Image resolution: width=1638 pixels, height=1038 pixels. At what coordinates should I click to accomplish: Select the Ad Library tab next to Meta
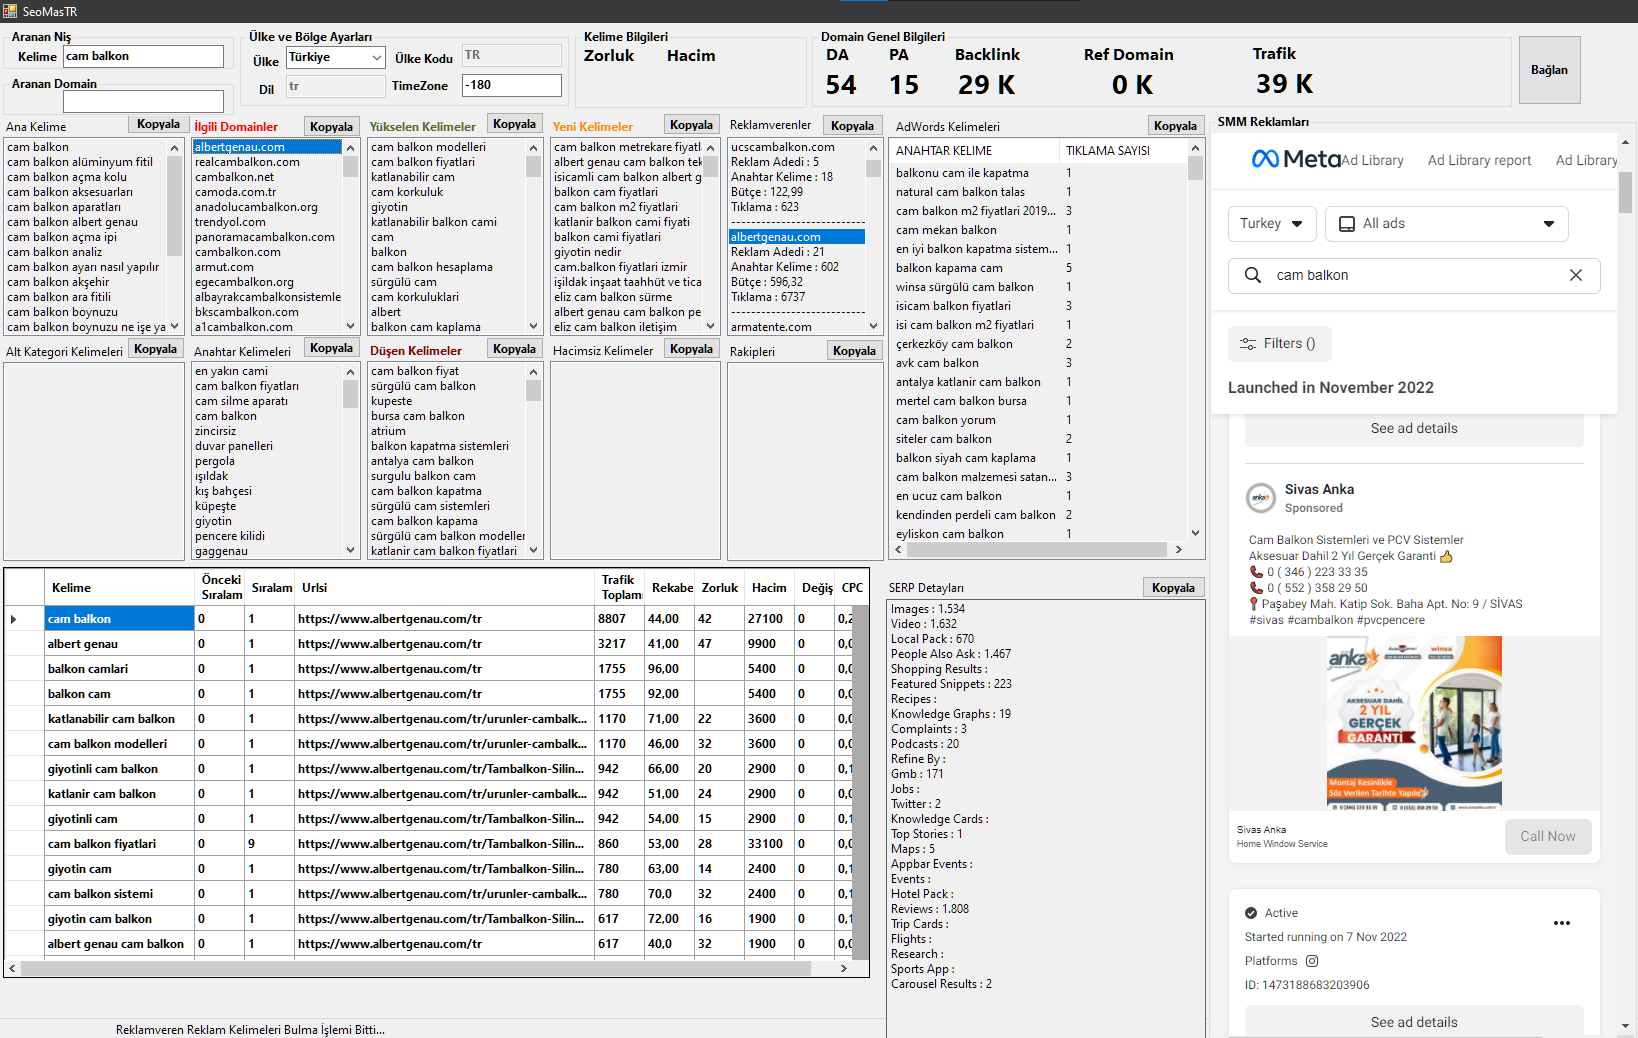[x=1373, y=160]
